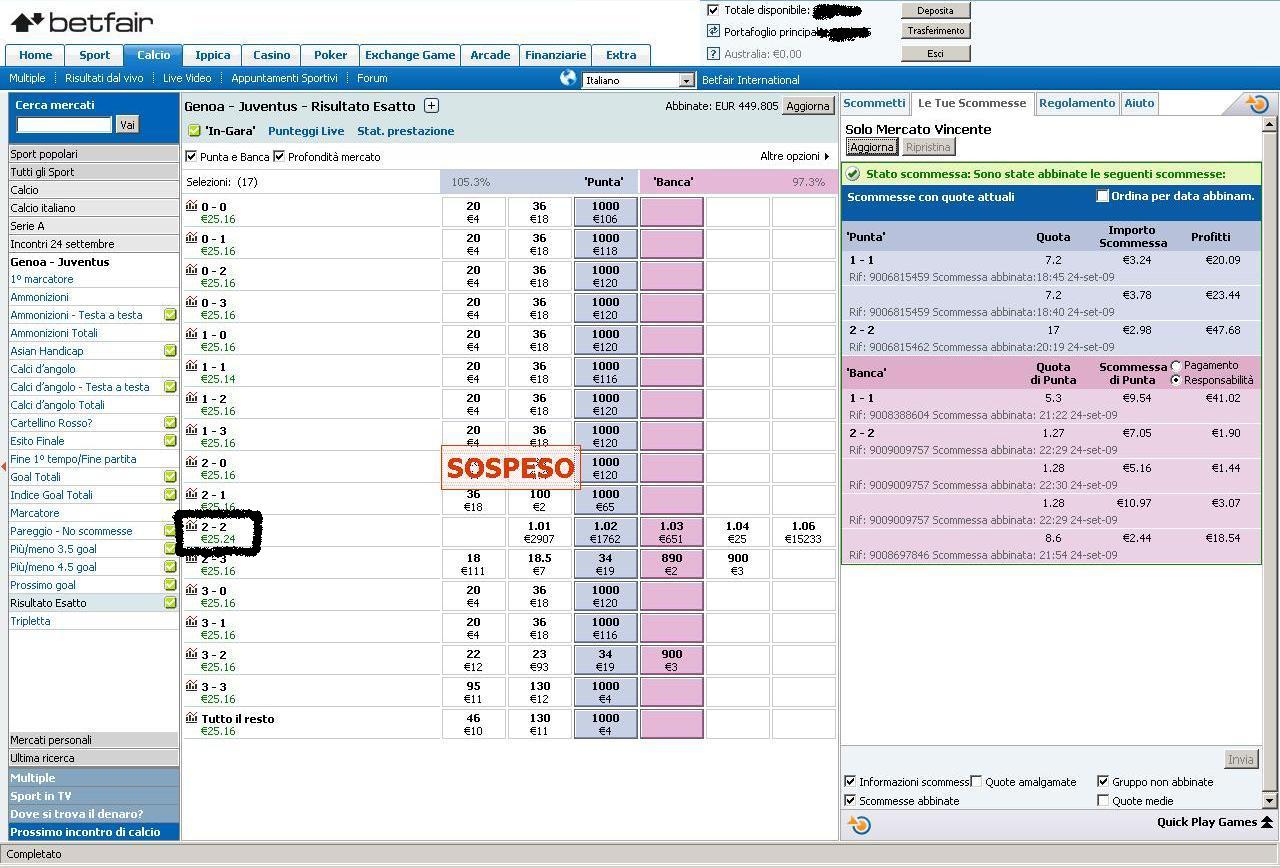Click the in-play icon beside Goal Totali
Viewport: 1280px width, 868px height.
tap(170, 477)
